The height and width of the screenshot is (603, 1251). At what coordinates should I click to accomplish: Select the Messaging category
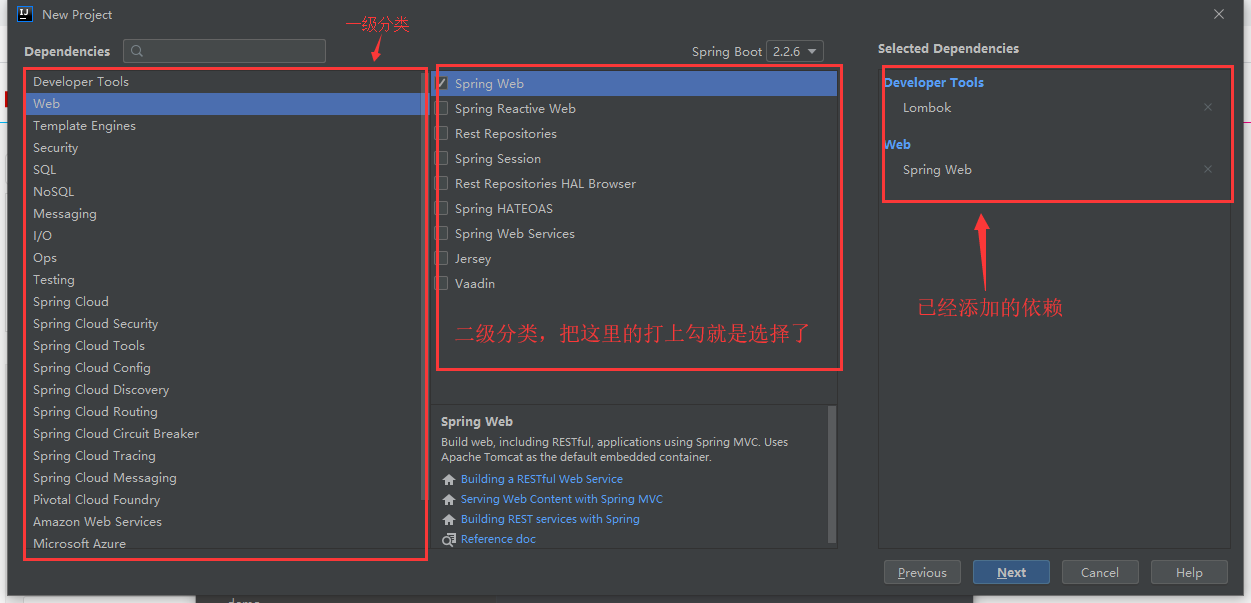point(223,214)
